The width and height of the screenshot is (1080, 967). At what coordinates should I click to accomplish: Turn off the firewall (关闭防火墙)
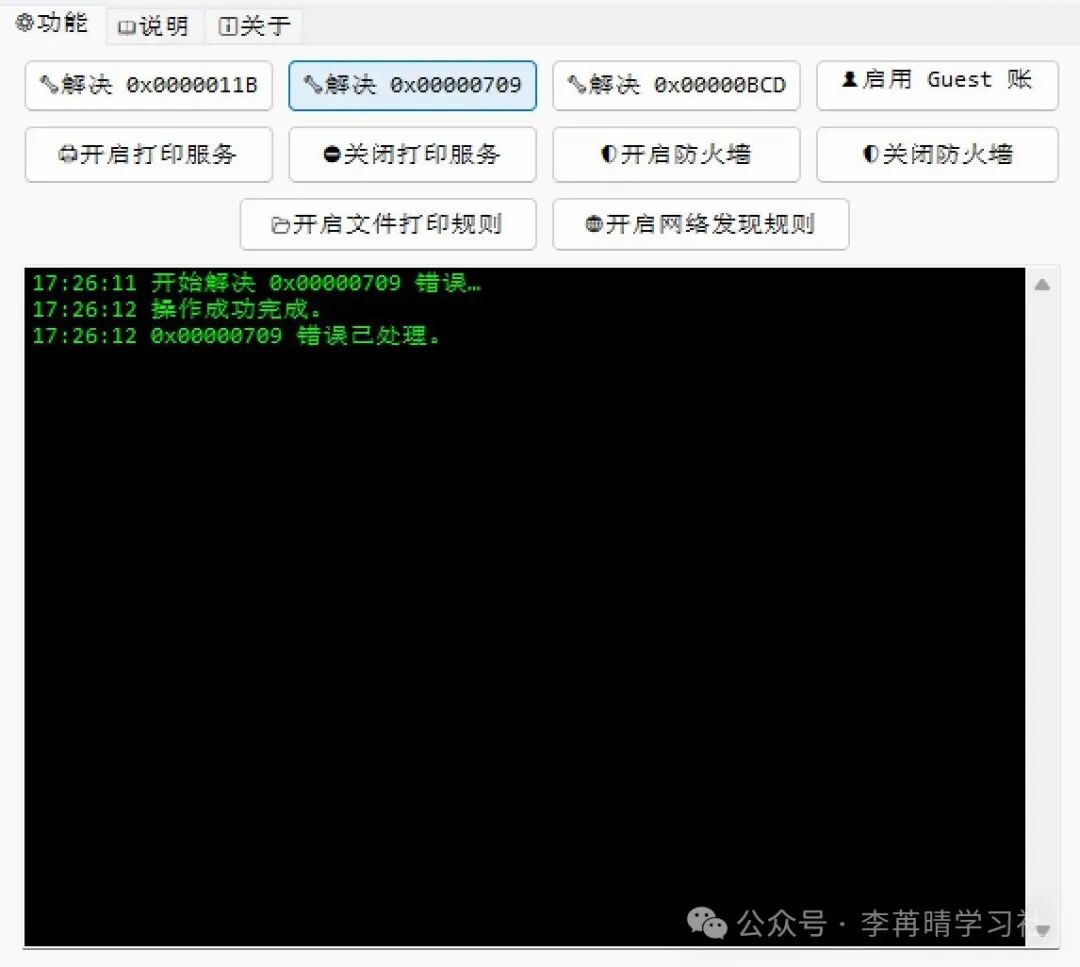click(937, 155)
